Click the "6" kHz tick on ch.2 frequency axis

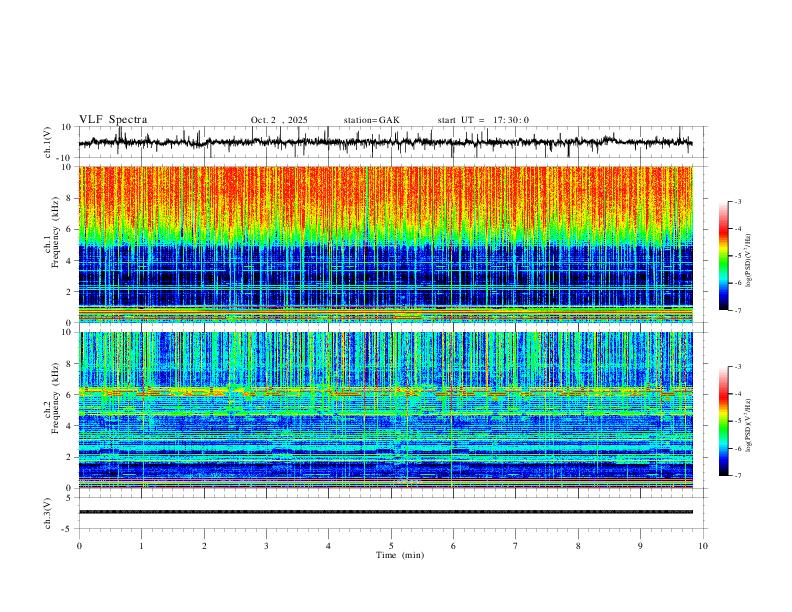point(70,395)
